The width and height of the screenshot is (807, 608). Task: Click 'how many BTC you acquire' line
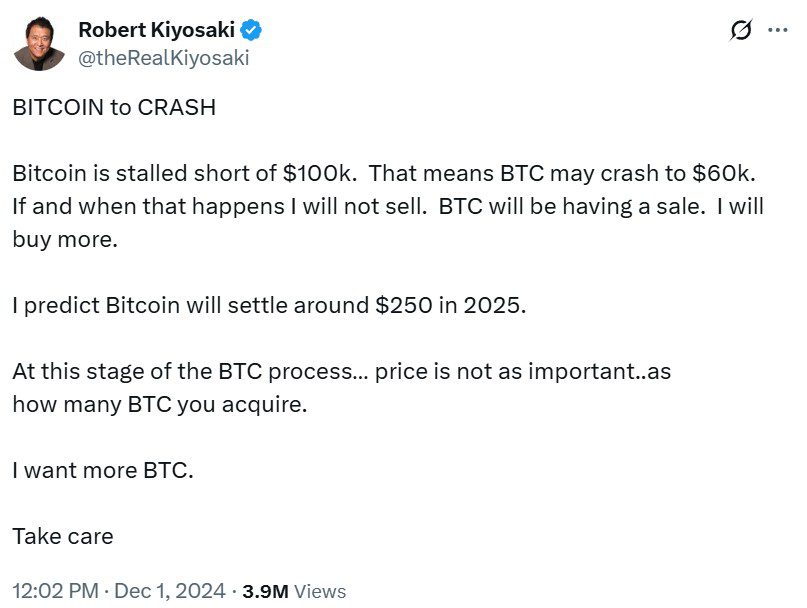(x=160, y=405)
